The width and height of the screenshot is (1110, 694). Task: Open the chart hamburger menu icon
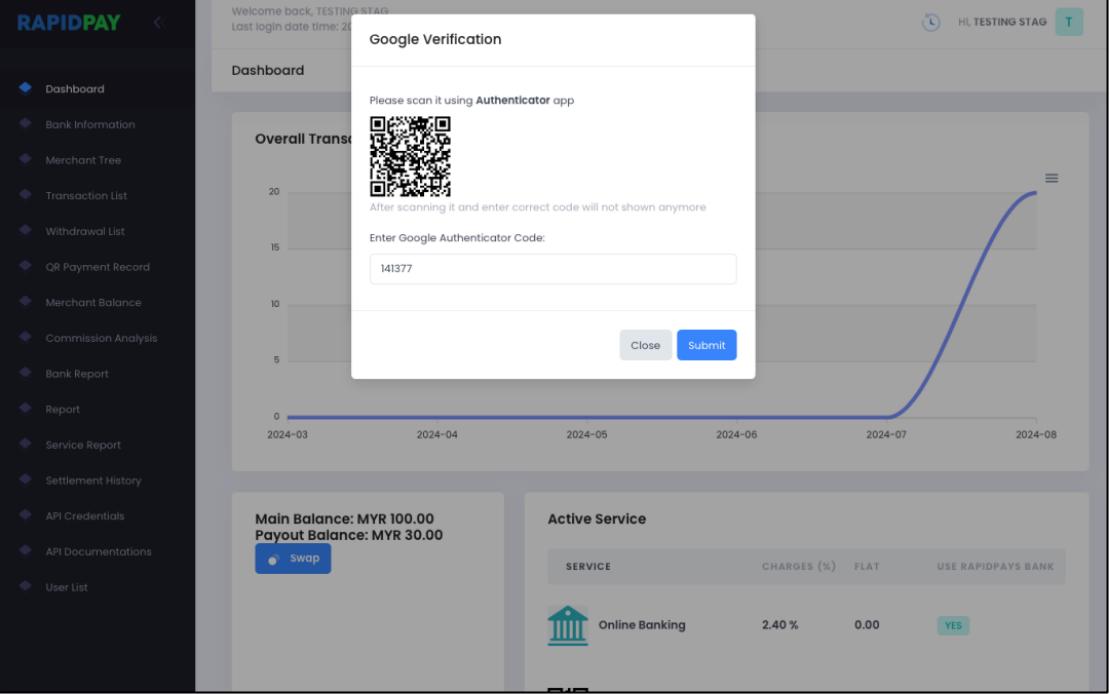coord(1051,178)
